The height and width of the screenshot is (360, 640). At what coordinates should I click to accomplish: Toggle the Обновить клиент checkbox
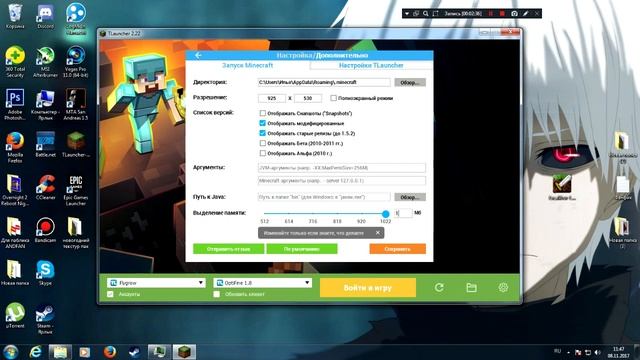coord(217,294)
